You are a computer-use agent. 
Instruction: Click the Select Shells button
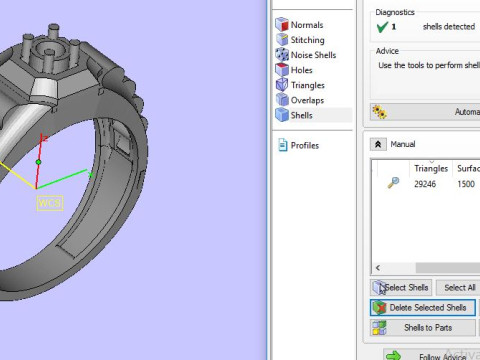click(401, 288)
